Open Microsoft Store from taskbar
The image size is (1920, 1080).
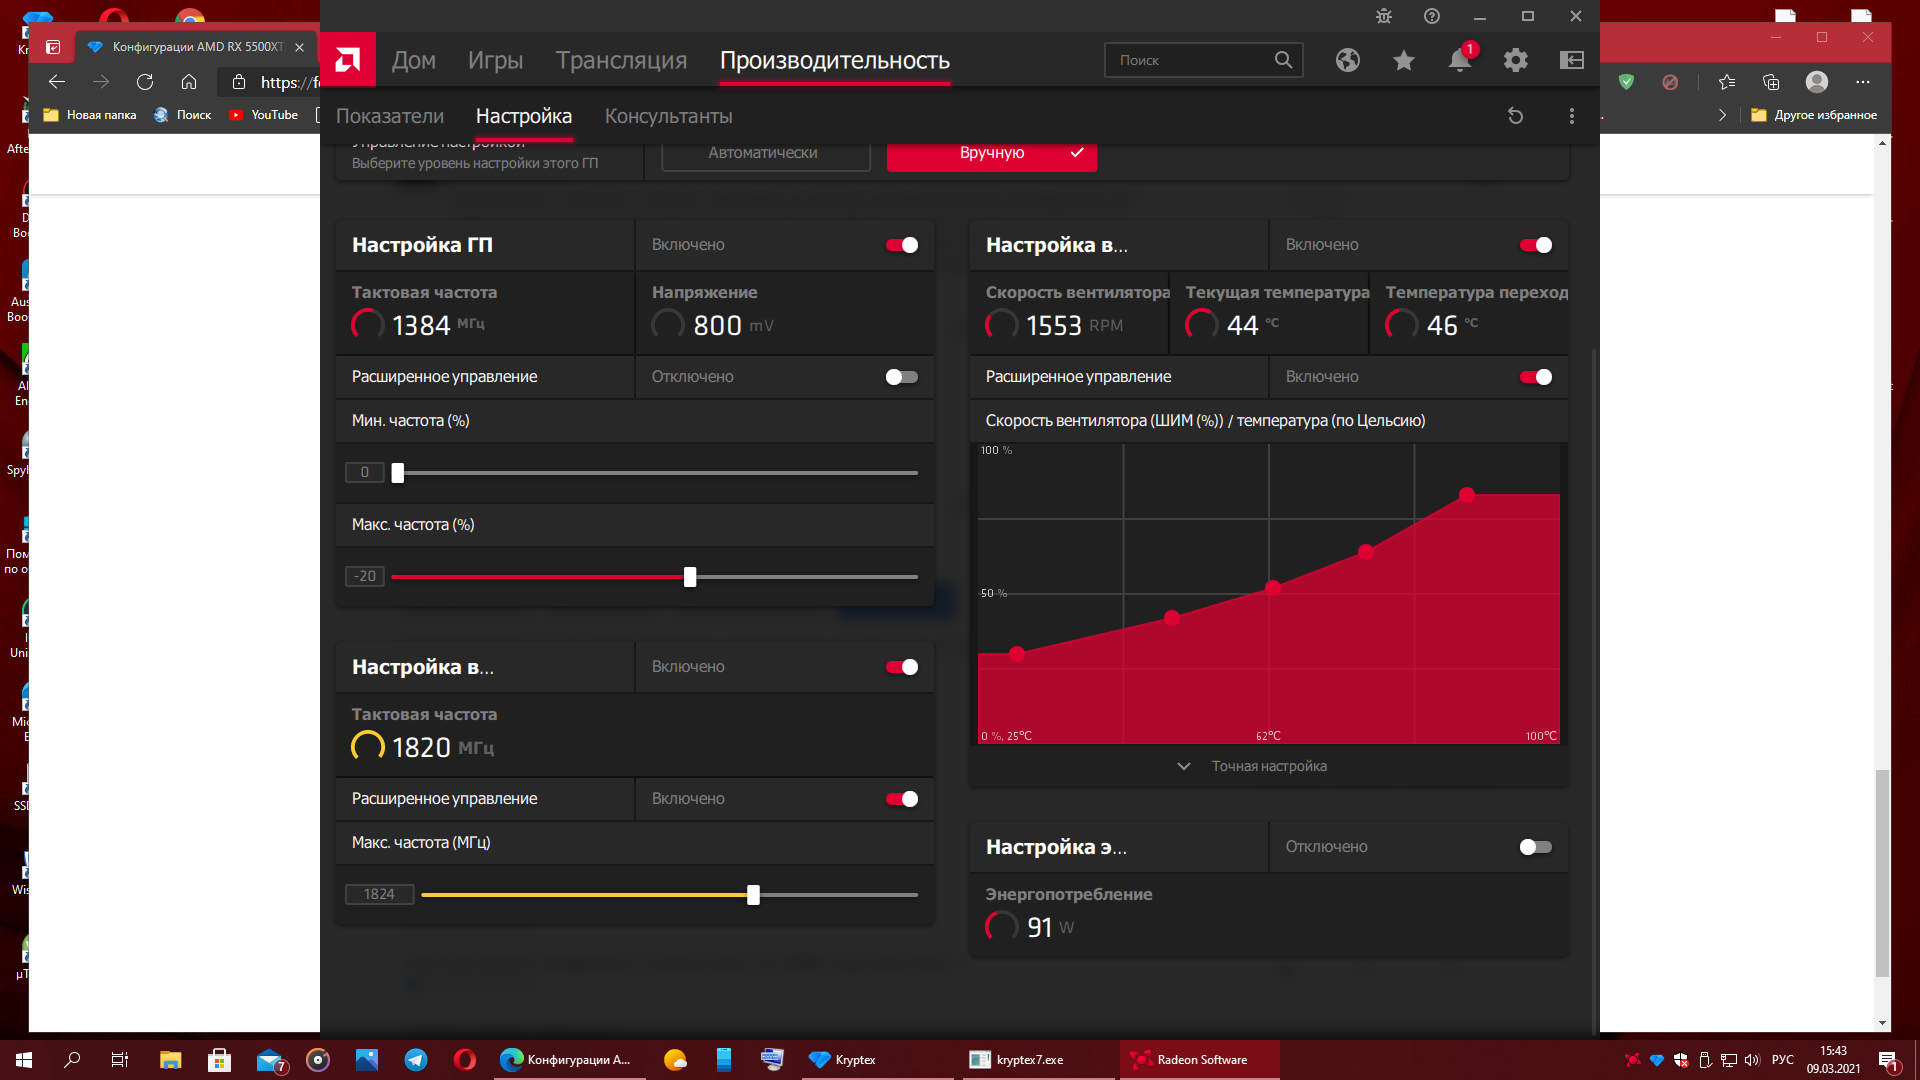click(x=219, y=1060)
